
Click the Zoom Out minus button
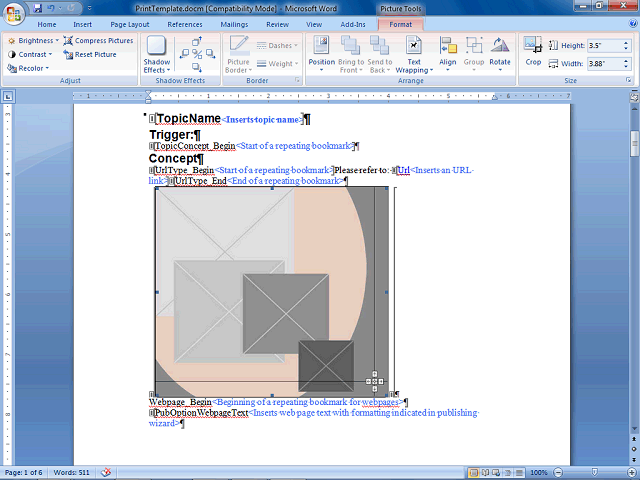pos(558,472)
